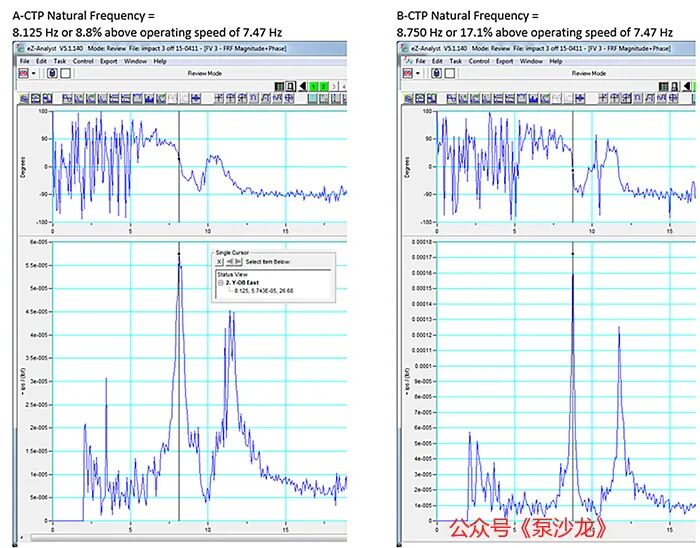Select the 2. Y-OB East tree item
This screenshot has height=548, width=700.
click(x=242, y=283)
